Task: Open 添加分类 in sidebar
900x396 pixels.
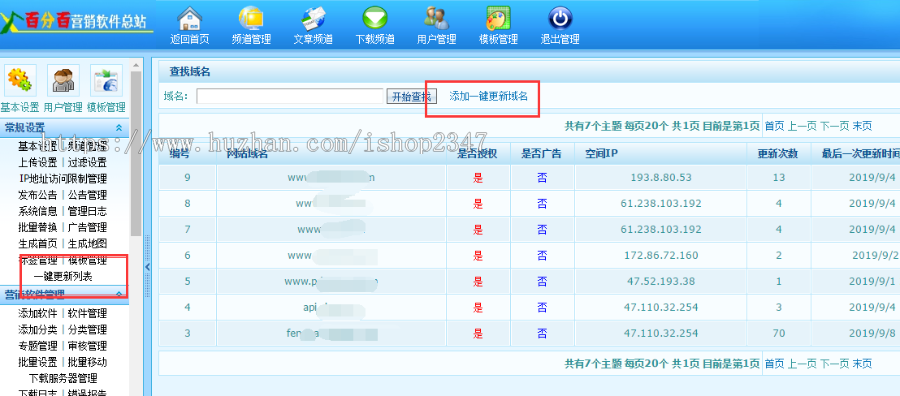Action: click(x=38, y=329)
